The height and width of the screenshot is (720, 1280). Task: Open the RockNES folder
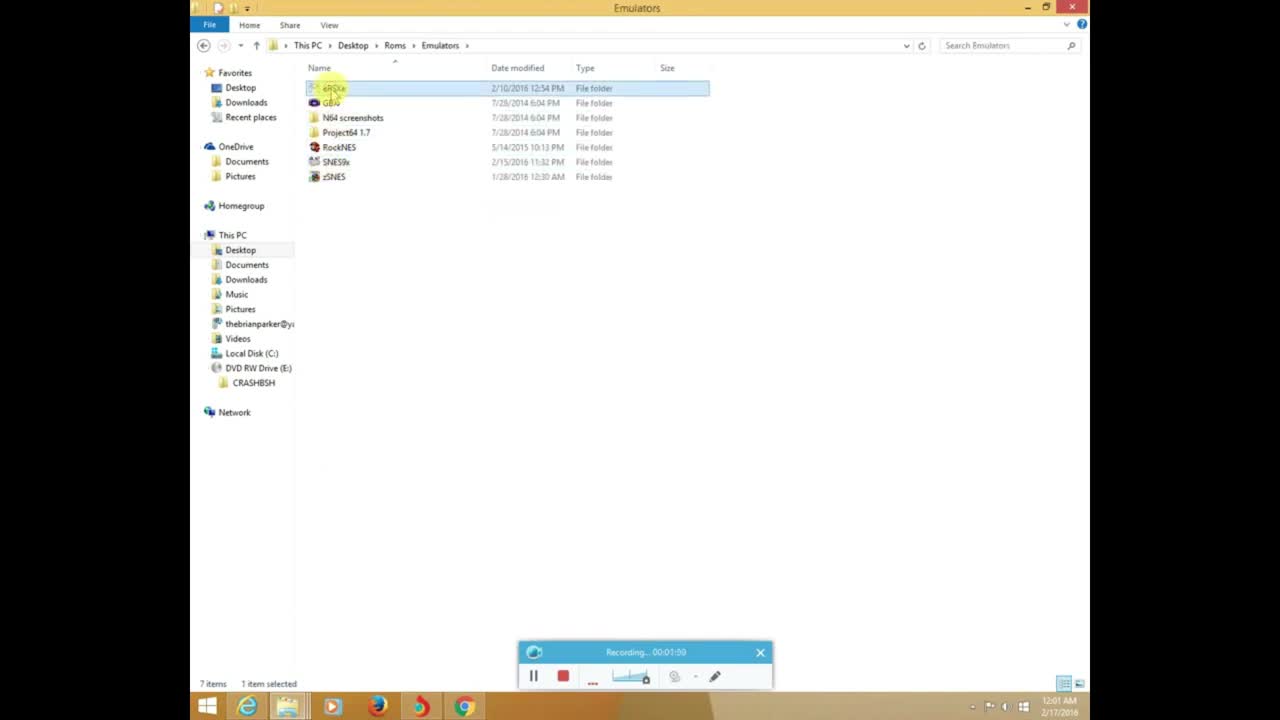click(338, 147)
